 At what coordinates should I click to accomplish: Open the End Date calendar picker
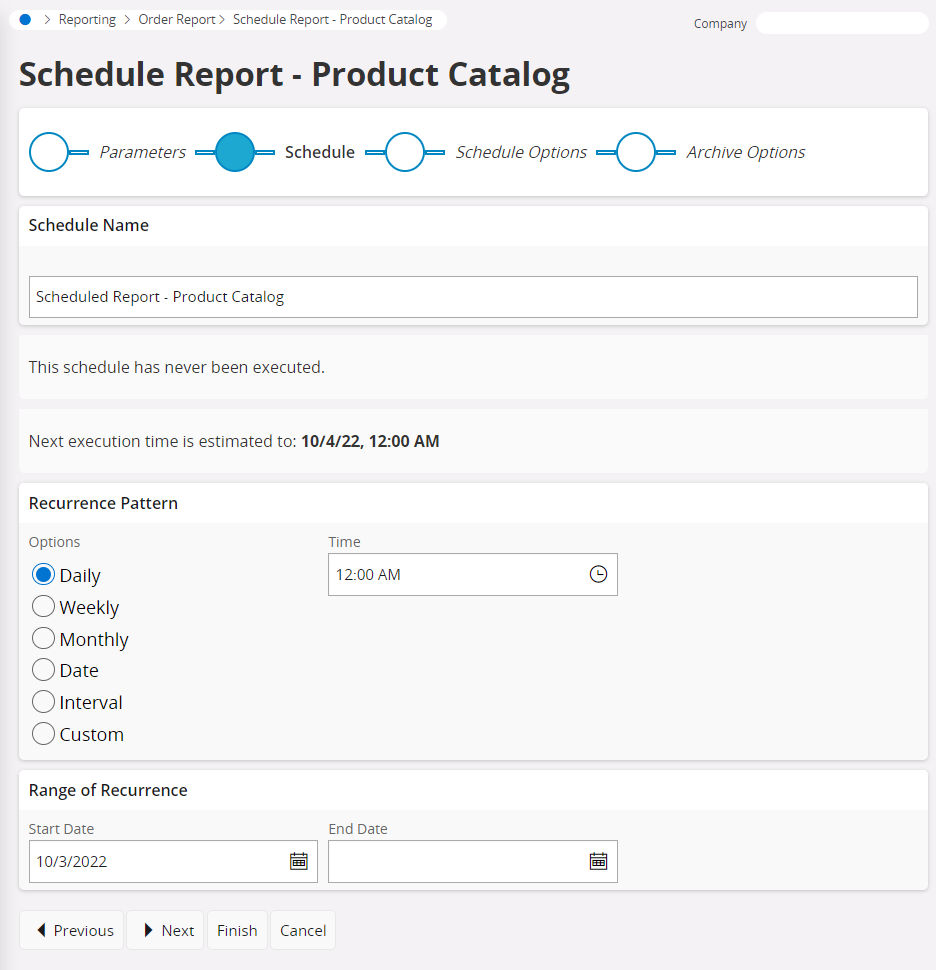point(598,861)
